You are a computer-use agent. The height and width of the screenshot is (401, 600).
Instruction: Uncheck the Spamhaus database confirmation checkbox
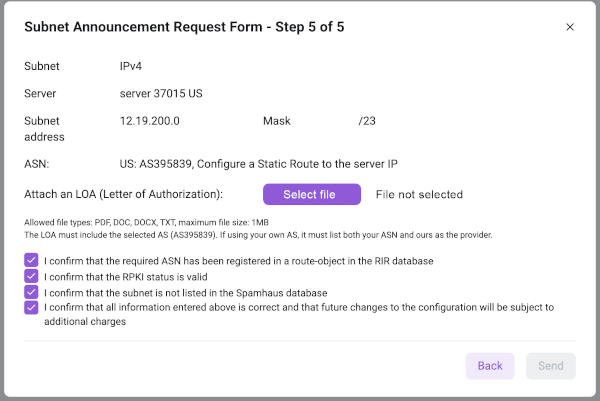pos(31,292)
